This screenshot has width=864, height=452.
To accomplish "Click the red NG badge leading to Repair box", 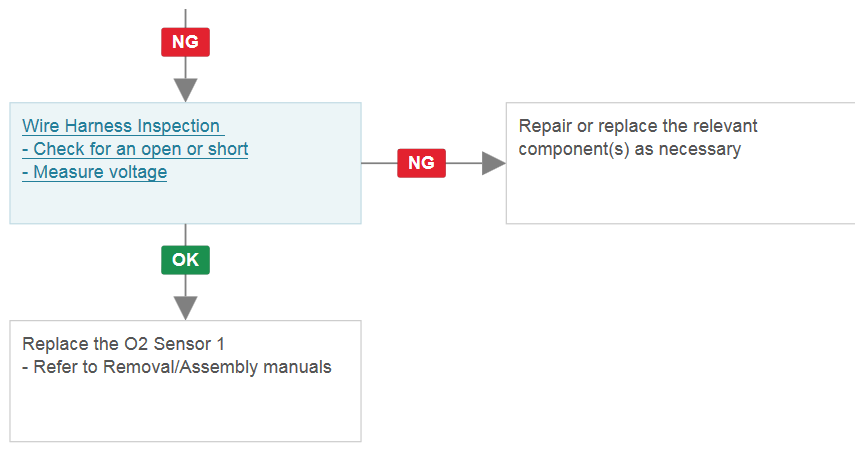I will [422, 163].
